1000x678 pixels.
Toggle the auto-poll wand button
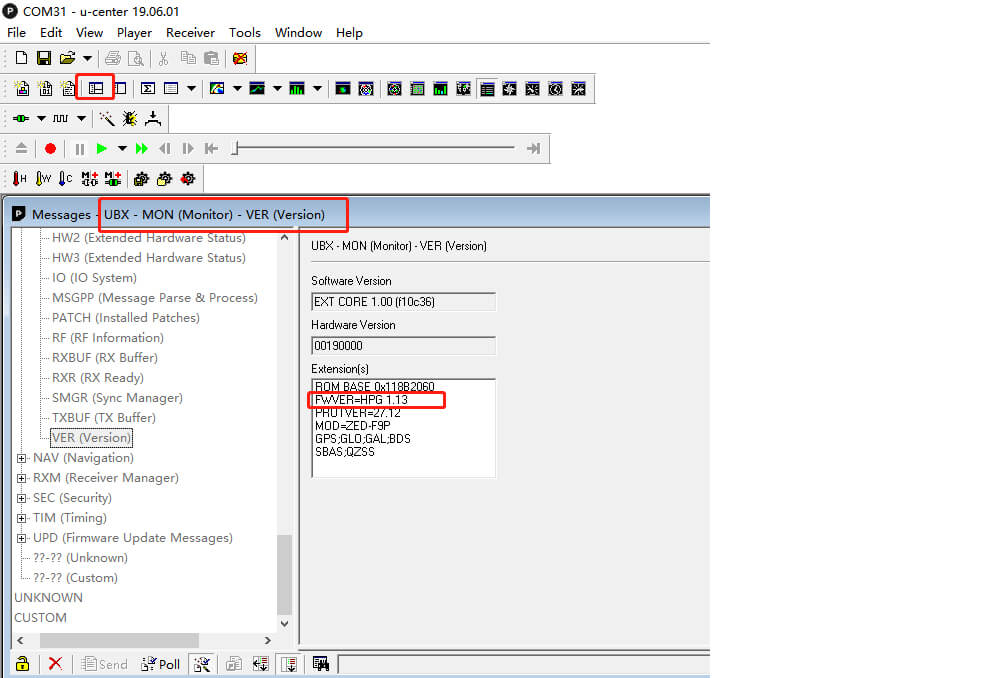(202, 663)
